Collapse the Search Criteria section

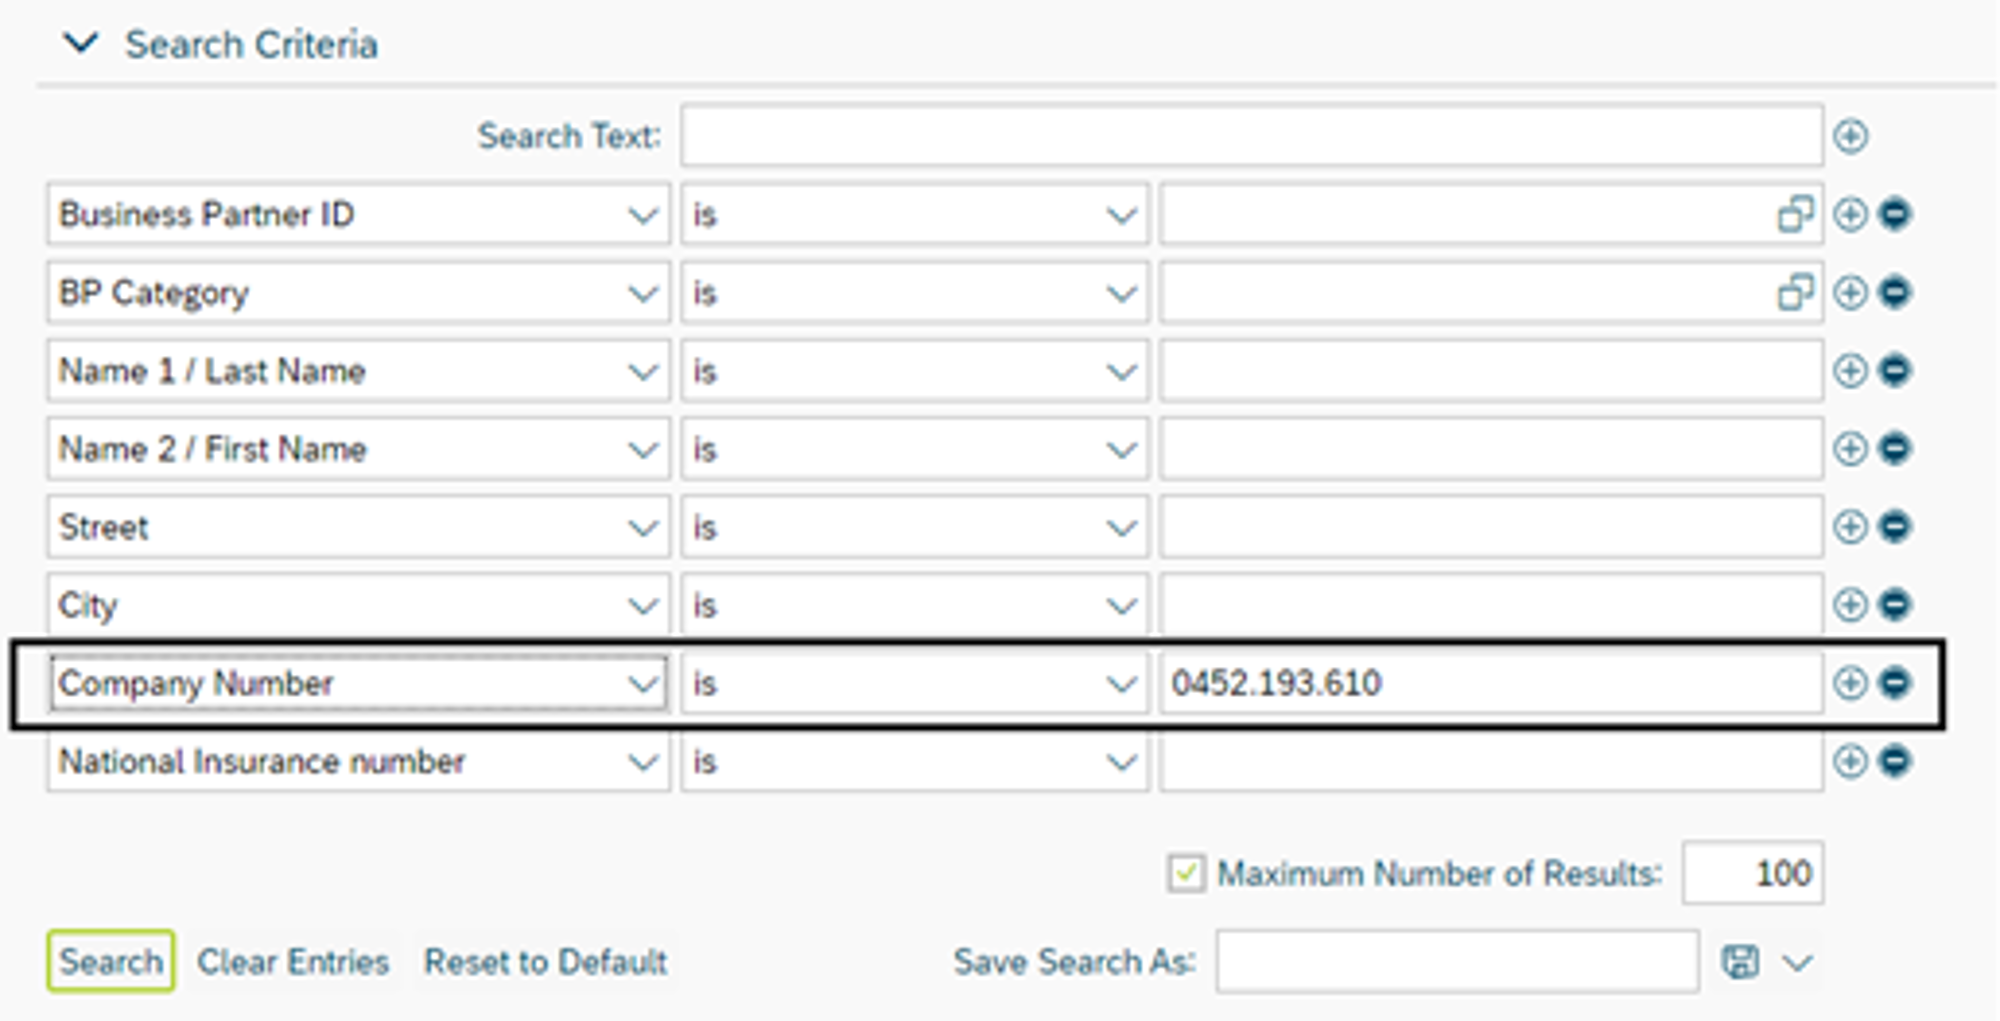pyautogui.click(x=80, y=44)
